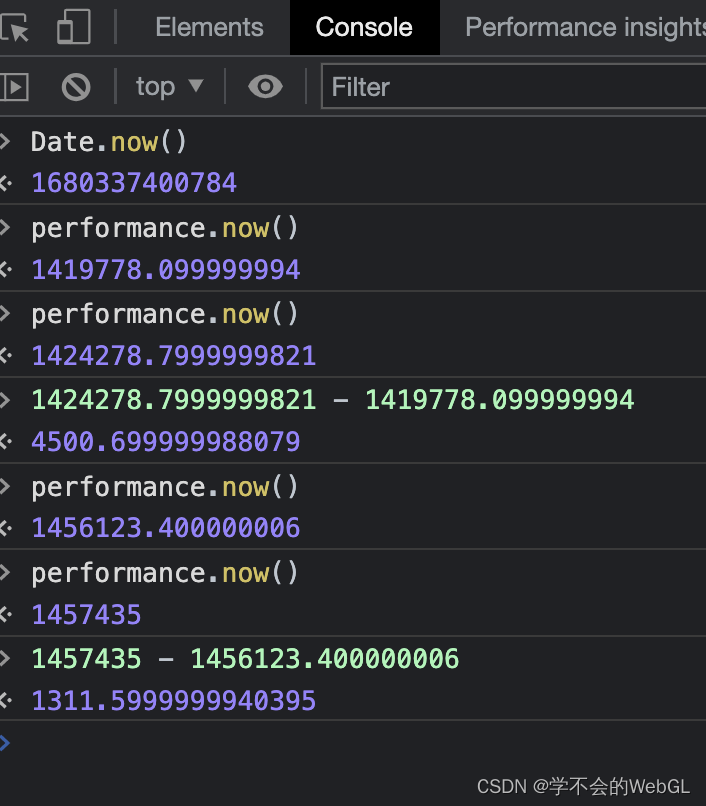This screenshot has width=706, height=806.
Task: Toggle the device toolbar icon
Action: 74,26
